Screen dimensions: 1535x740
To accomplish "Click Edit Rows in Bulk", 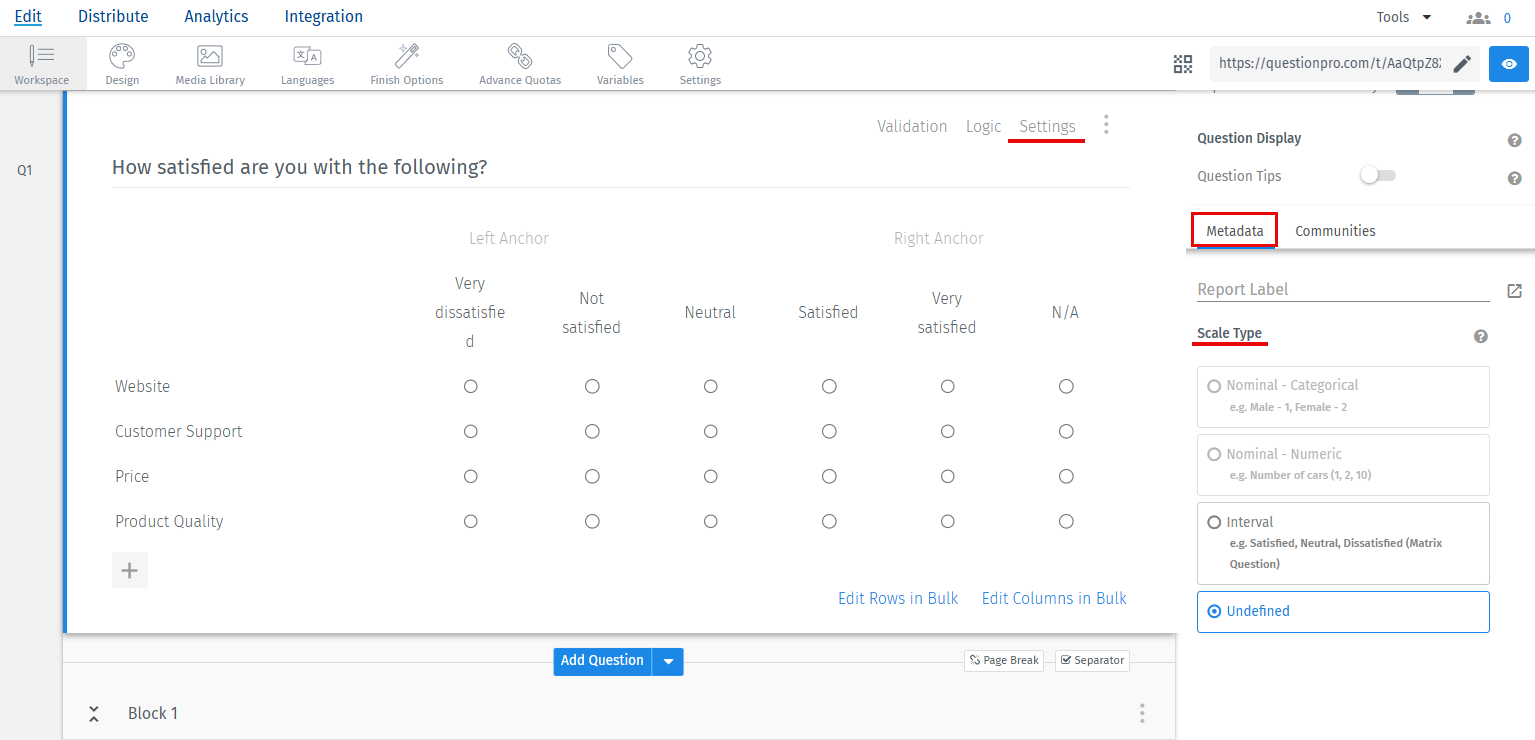I will click(x=897, y=598).
